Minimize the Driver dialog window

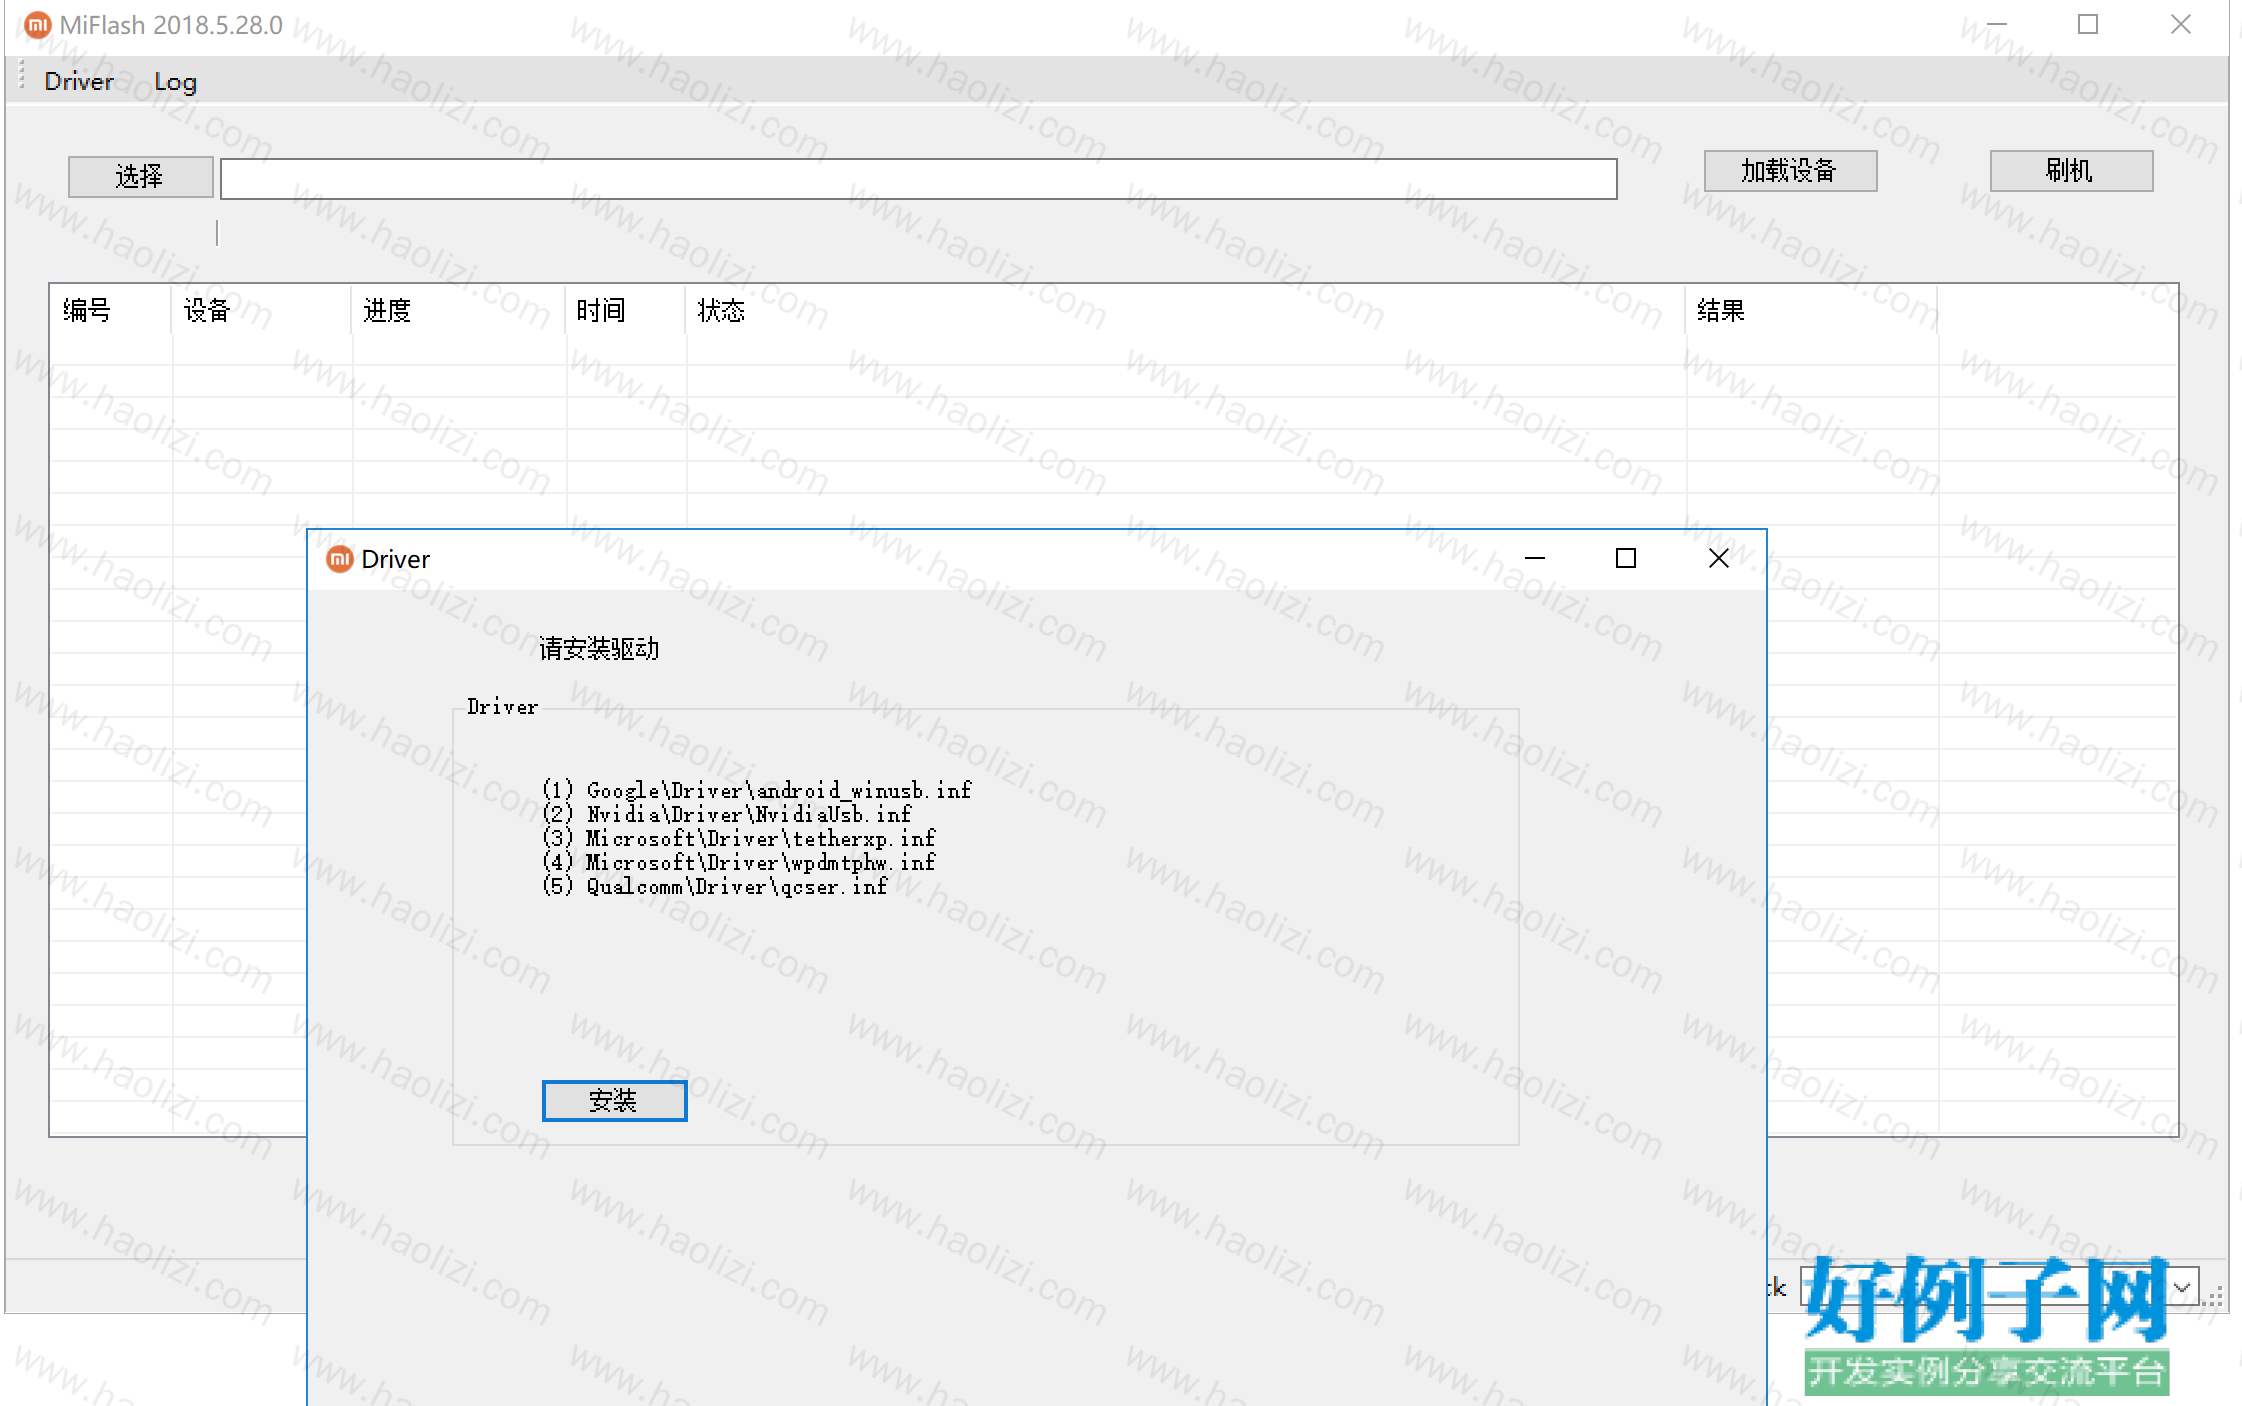tap(1535, 558)
